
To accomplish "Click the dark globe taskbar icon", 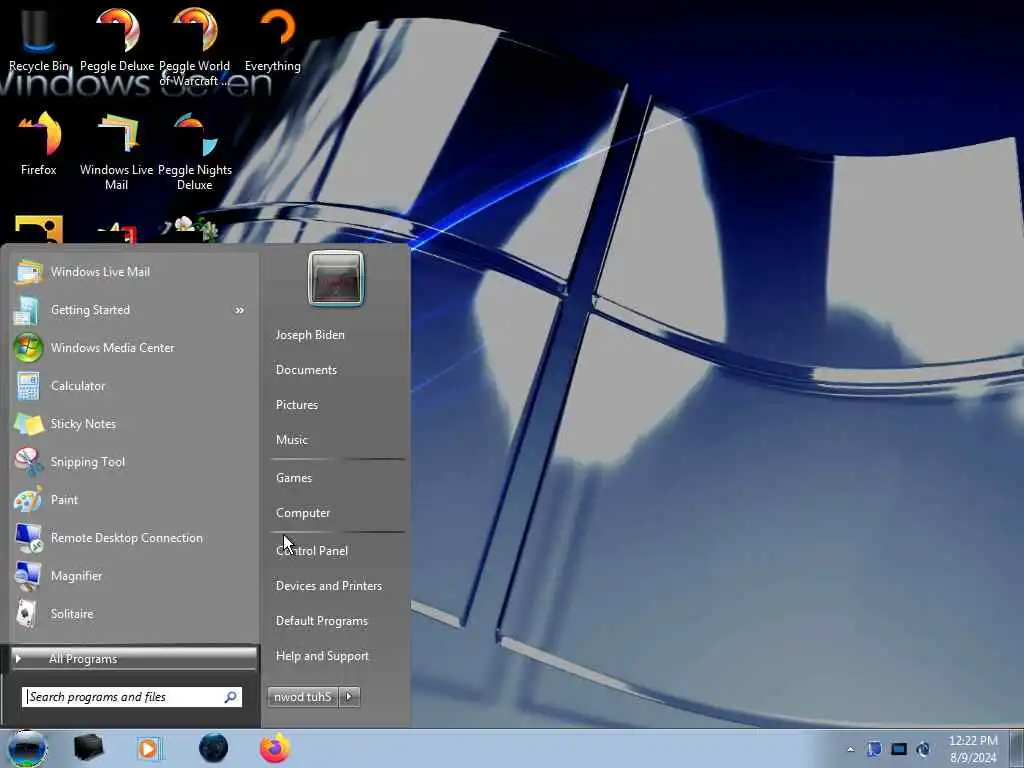I will (214, 748).
